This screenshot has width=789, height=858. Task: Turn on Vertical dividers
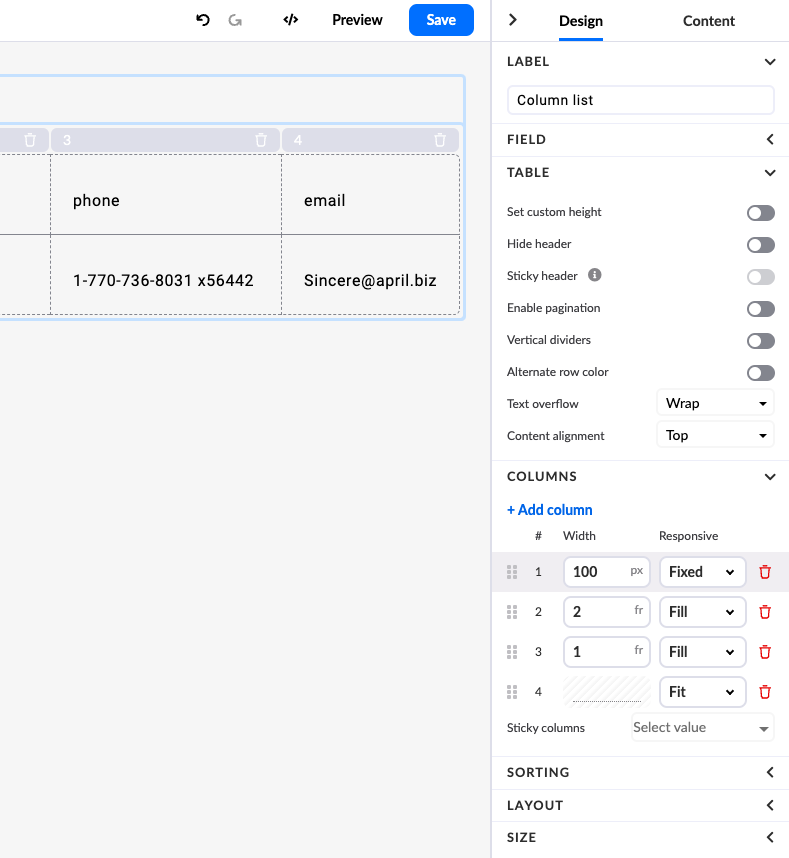click(x=761, y=341)
